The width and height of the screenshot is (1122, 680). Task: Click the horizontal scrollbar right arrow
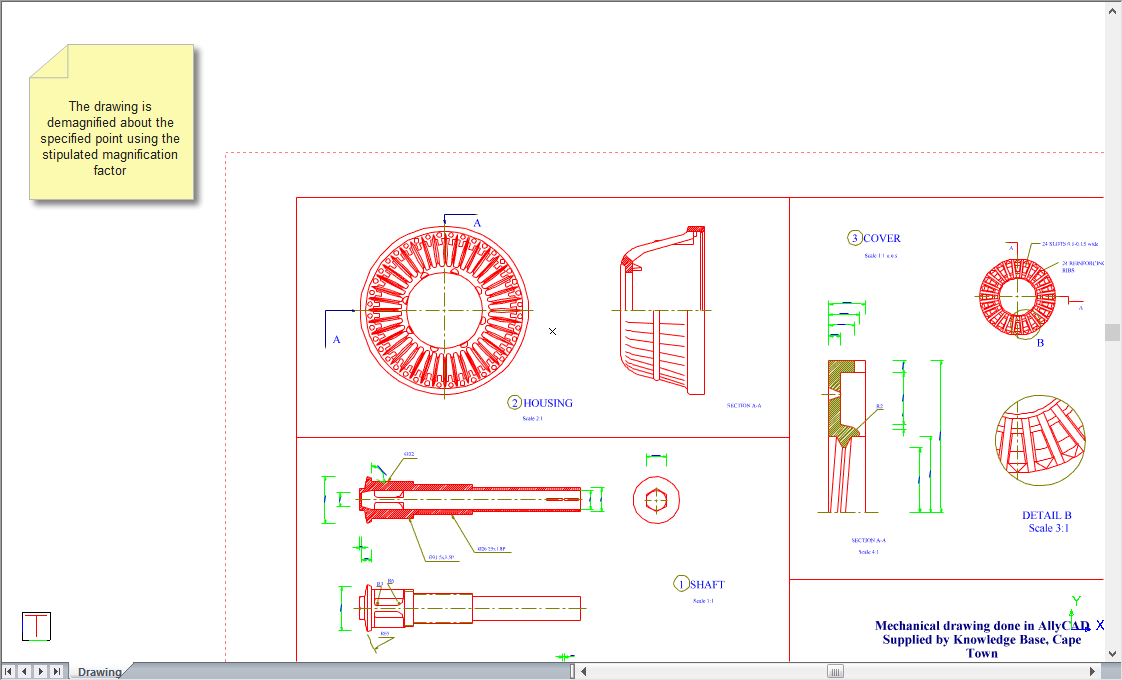[x=1097, y=671]
